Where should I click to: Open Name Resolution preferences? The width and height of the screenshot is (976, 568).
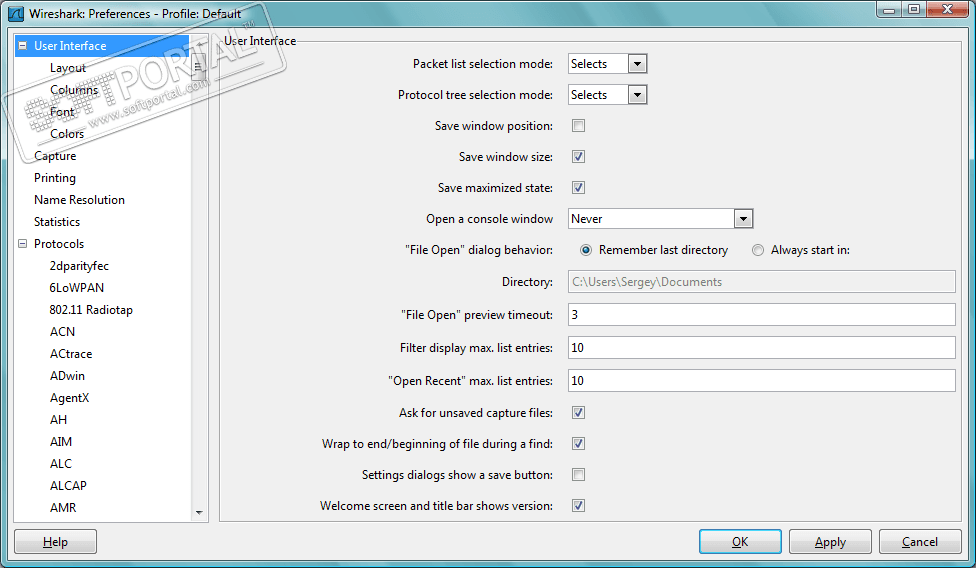pyautogui.click(x=79, y=200)
